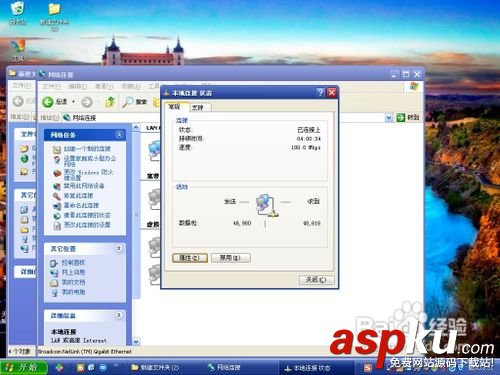500x375 pixels.
Task: Open the 文件(F) menu in 网络连接 window
Action: point(51,86)
